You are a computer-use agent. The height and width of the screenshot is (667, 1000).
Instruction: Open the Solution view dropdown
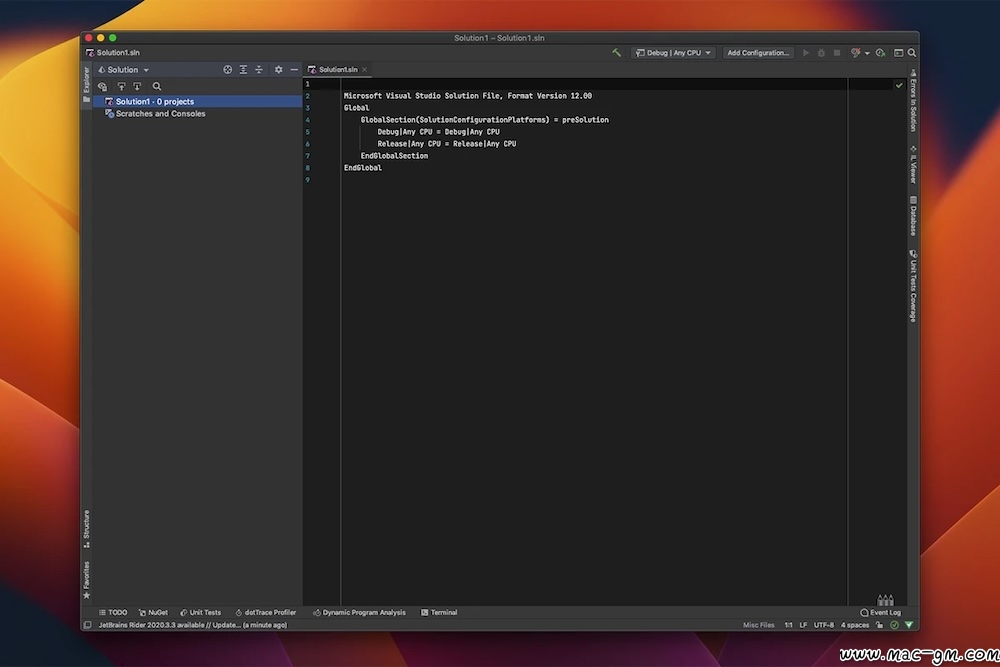123,70
